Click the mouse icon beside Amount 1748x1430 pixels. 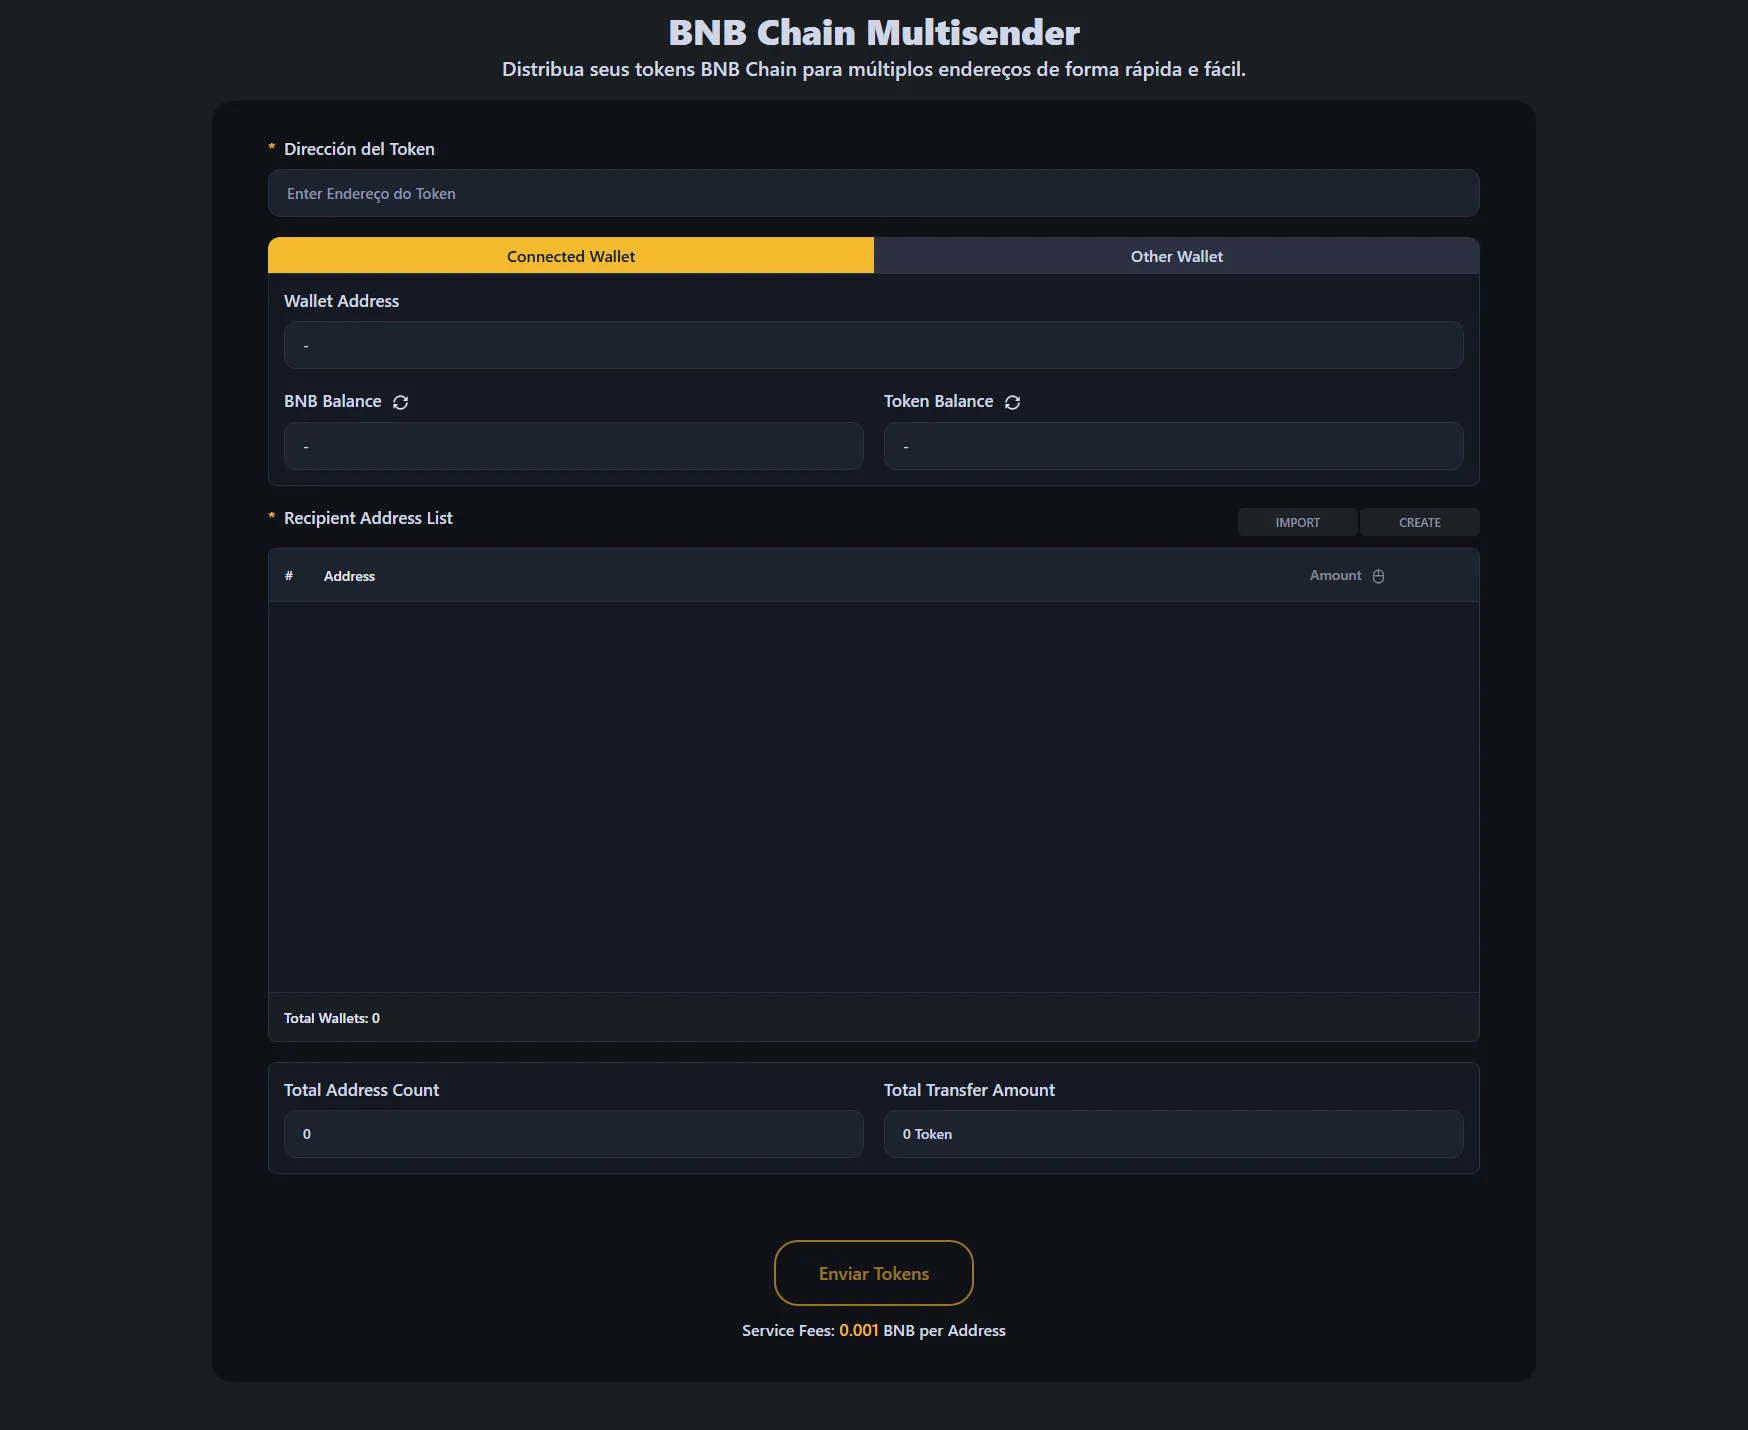pos(1378,576)
